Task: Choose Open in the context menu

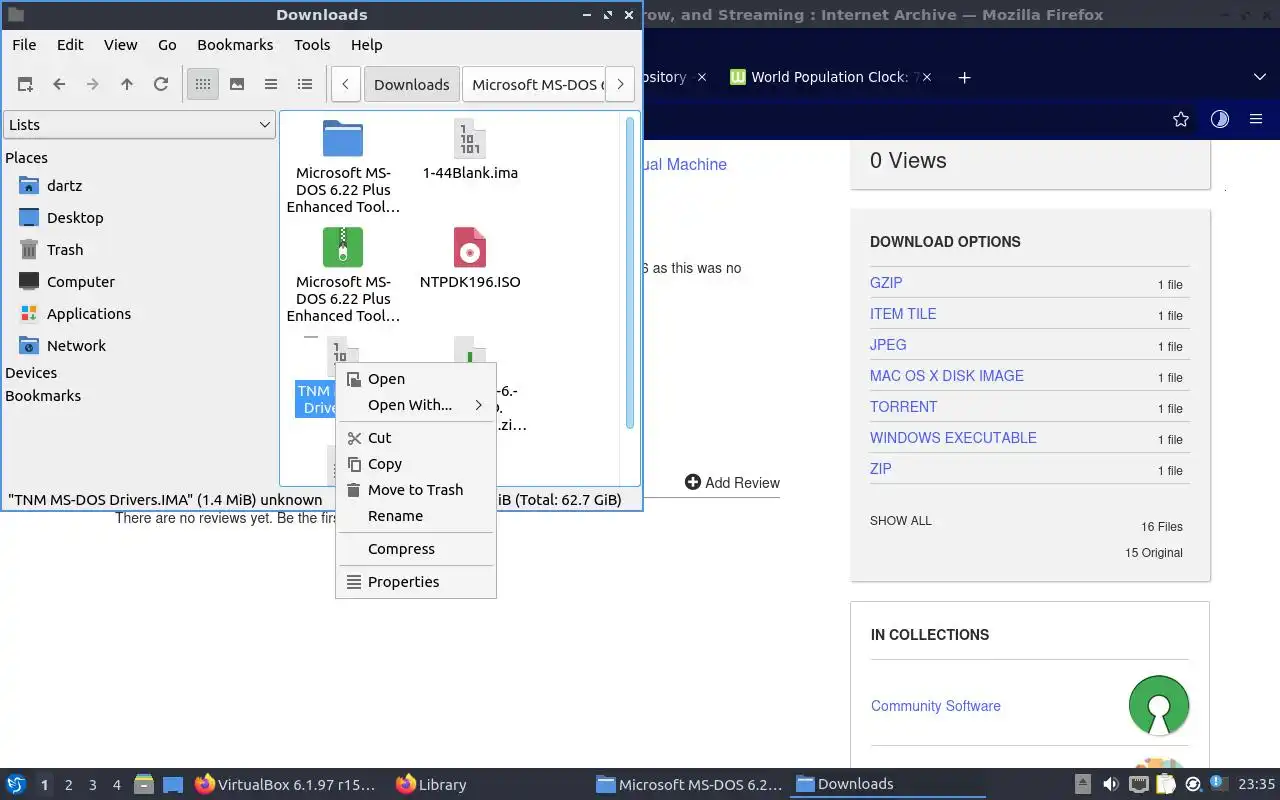Action: [416, 379]
